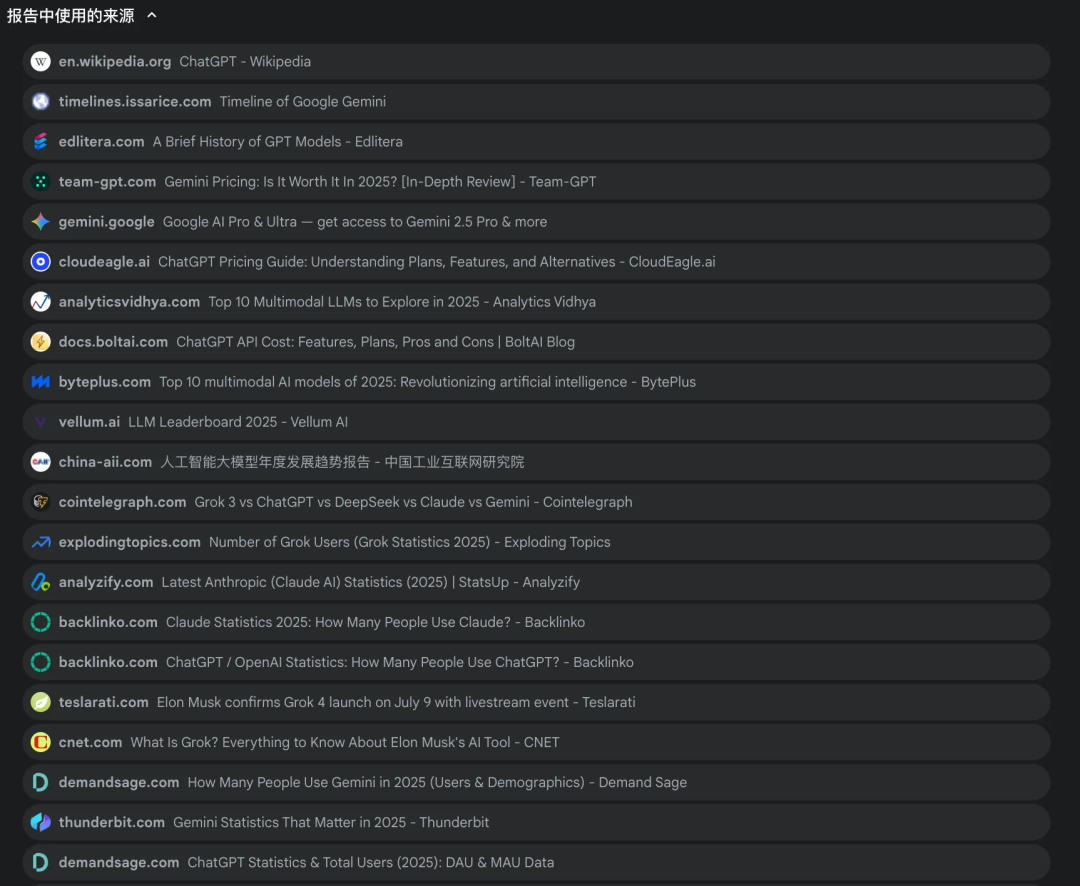Click the china-aii.com favicon icon
The width and height of the screenshot is (1080, 886).
tap(41, 462)
